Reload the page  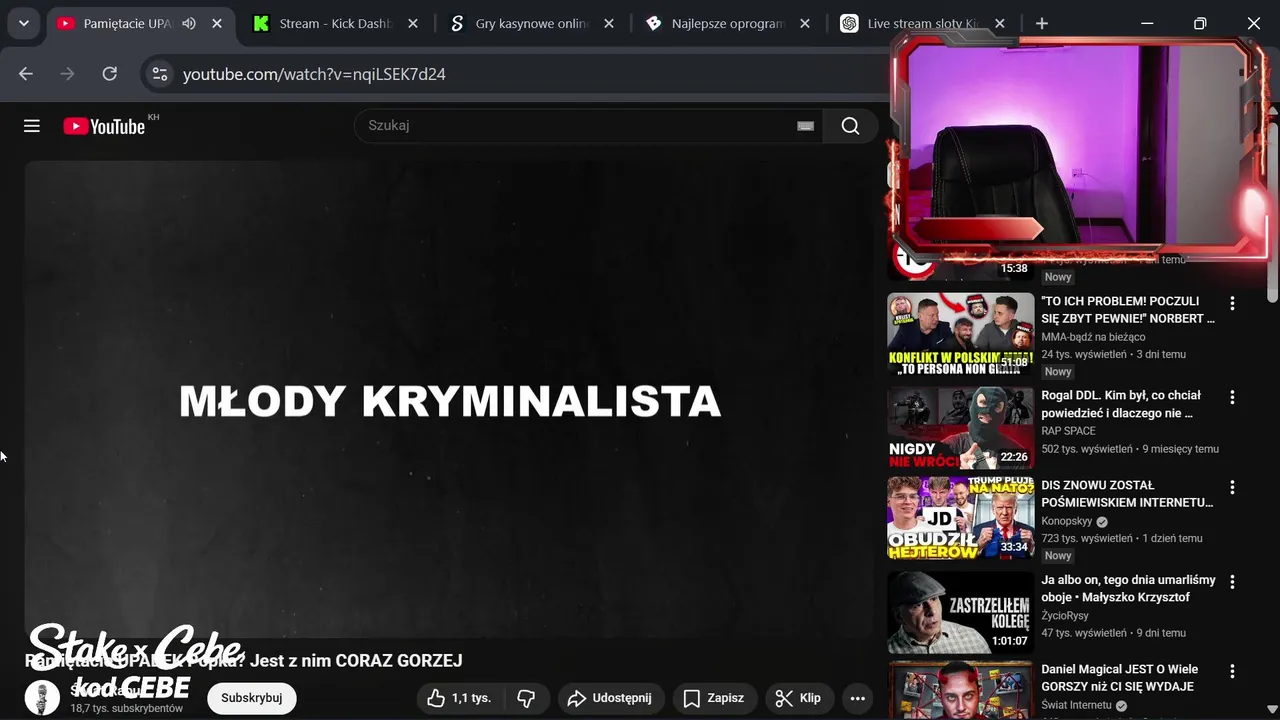pyautogui.click(x=110, y=74)
